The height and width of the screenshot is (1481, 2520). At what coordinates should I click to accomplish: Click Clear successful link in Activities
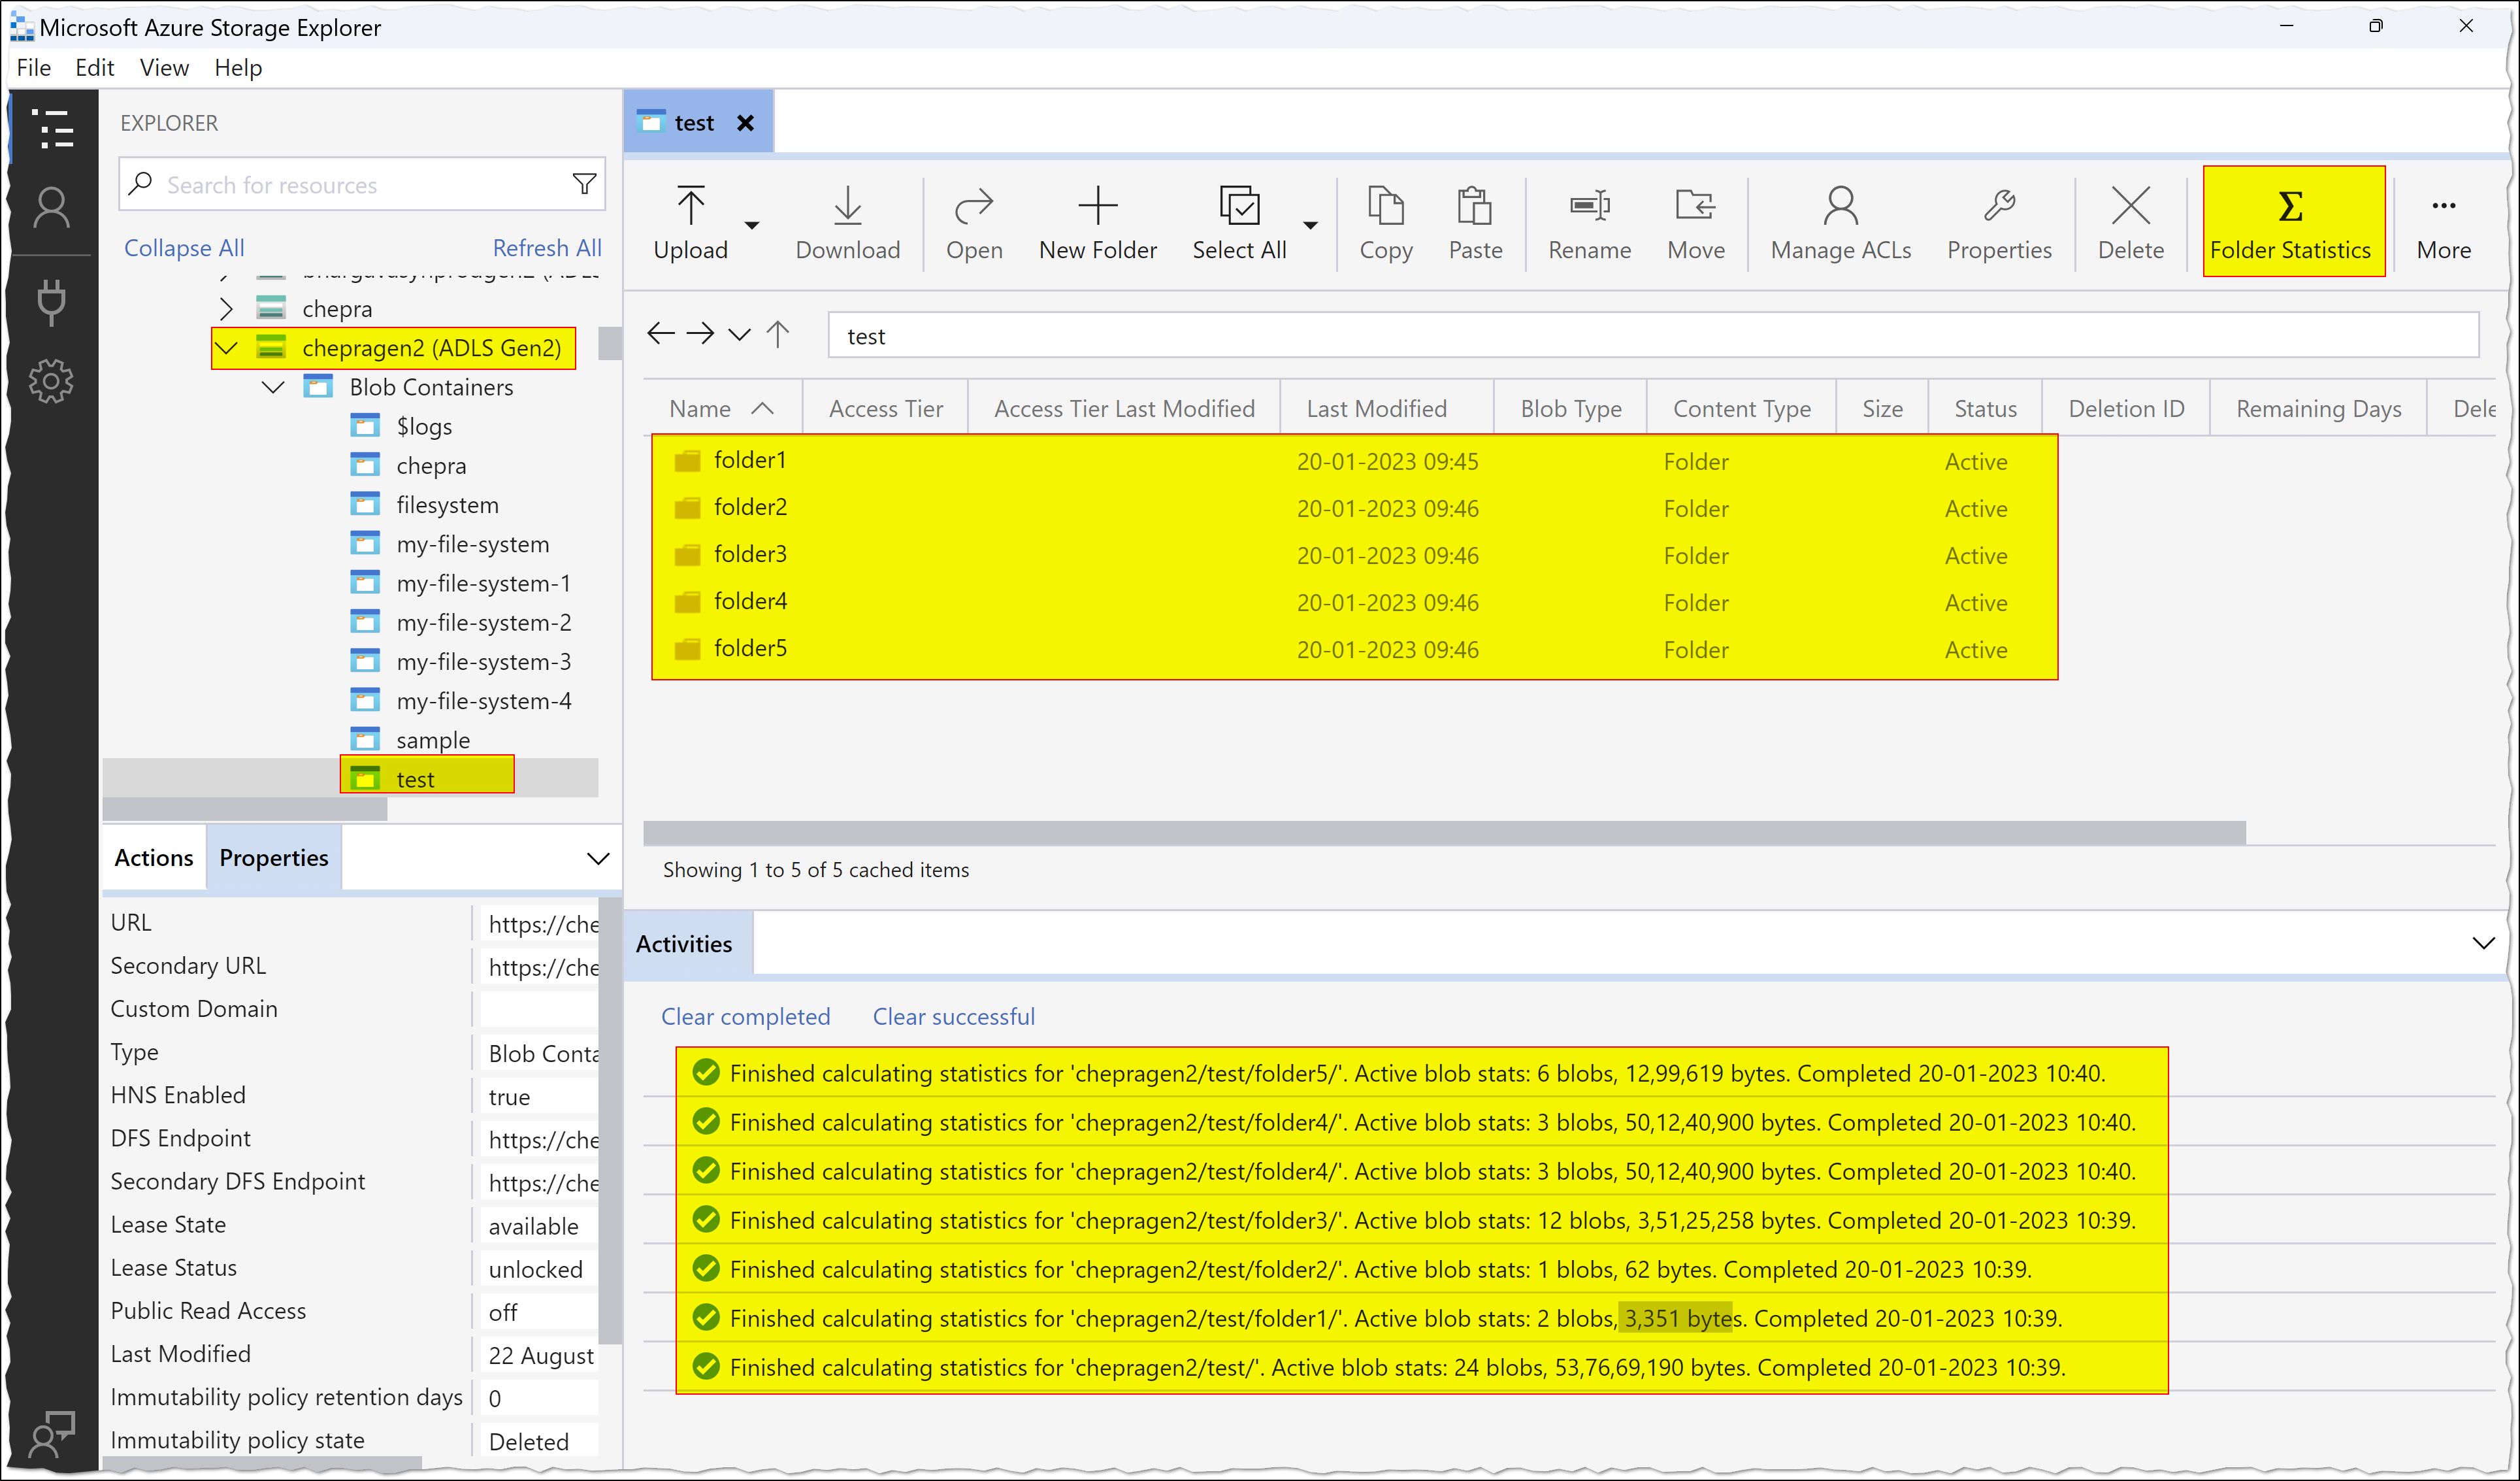pyautogui.click(x=953, y=1016)
